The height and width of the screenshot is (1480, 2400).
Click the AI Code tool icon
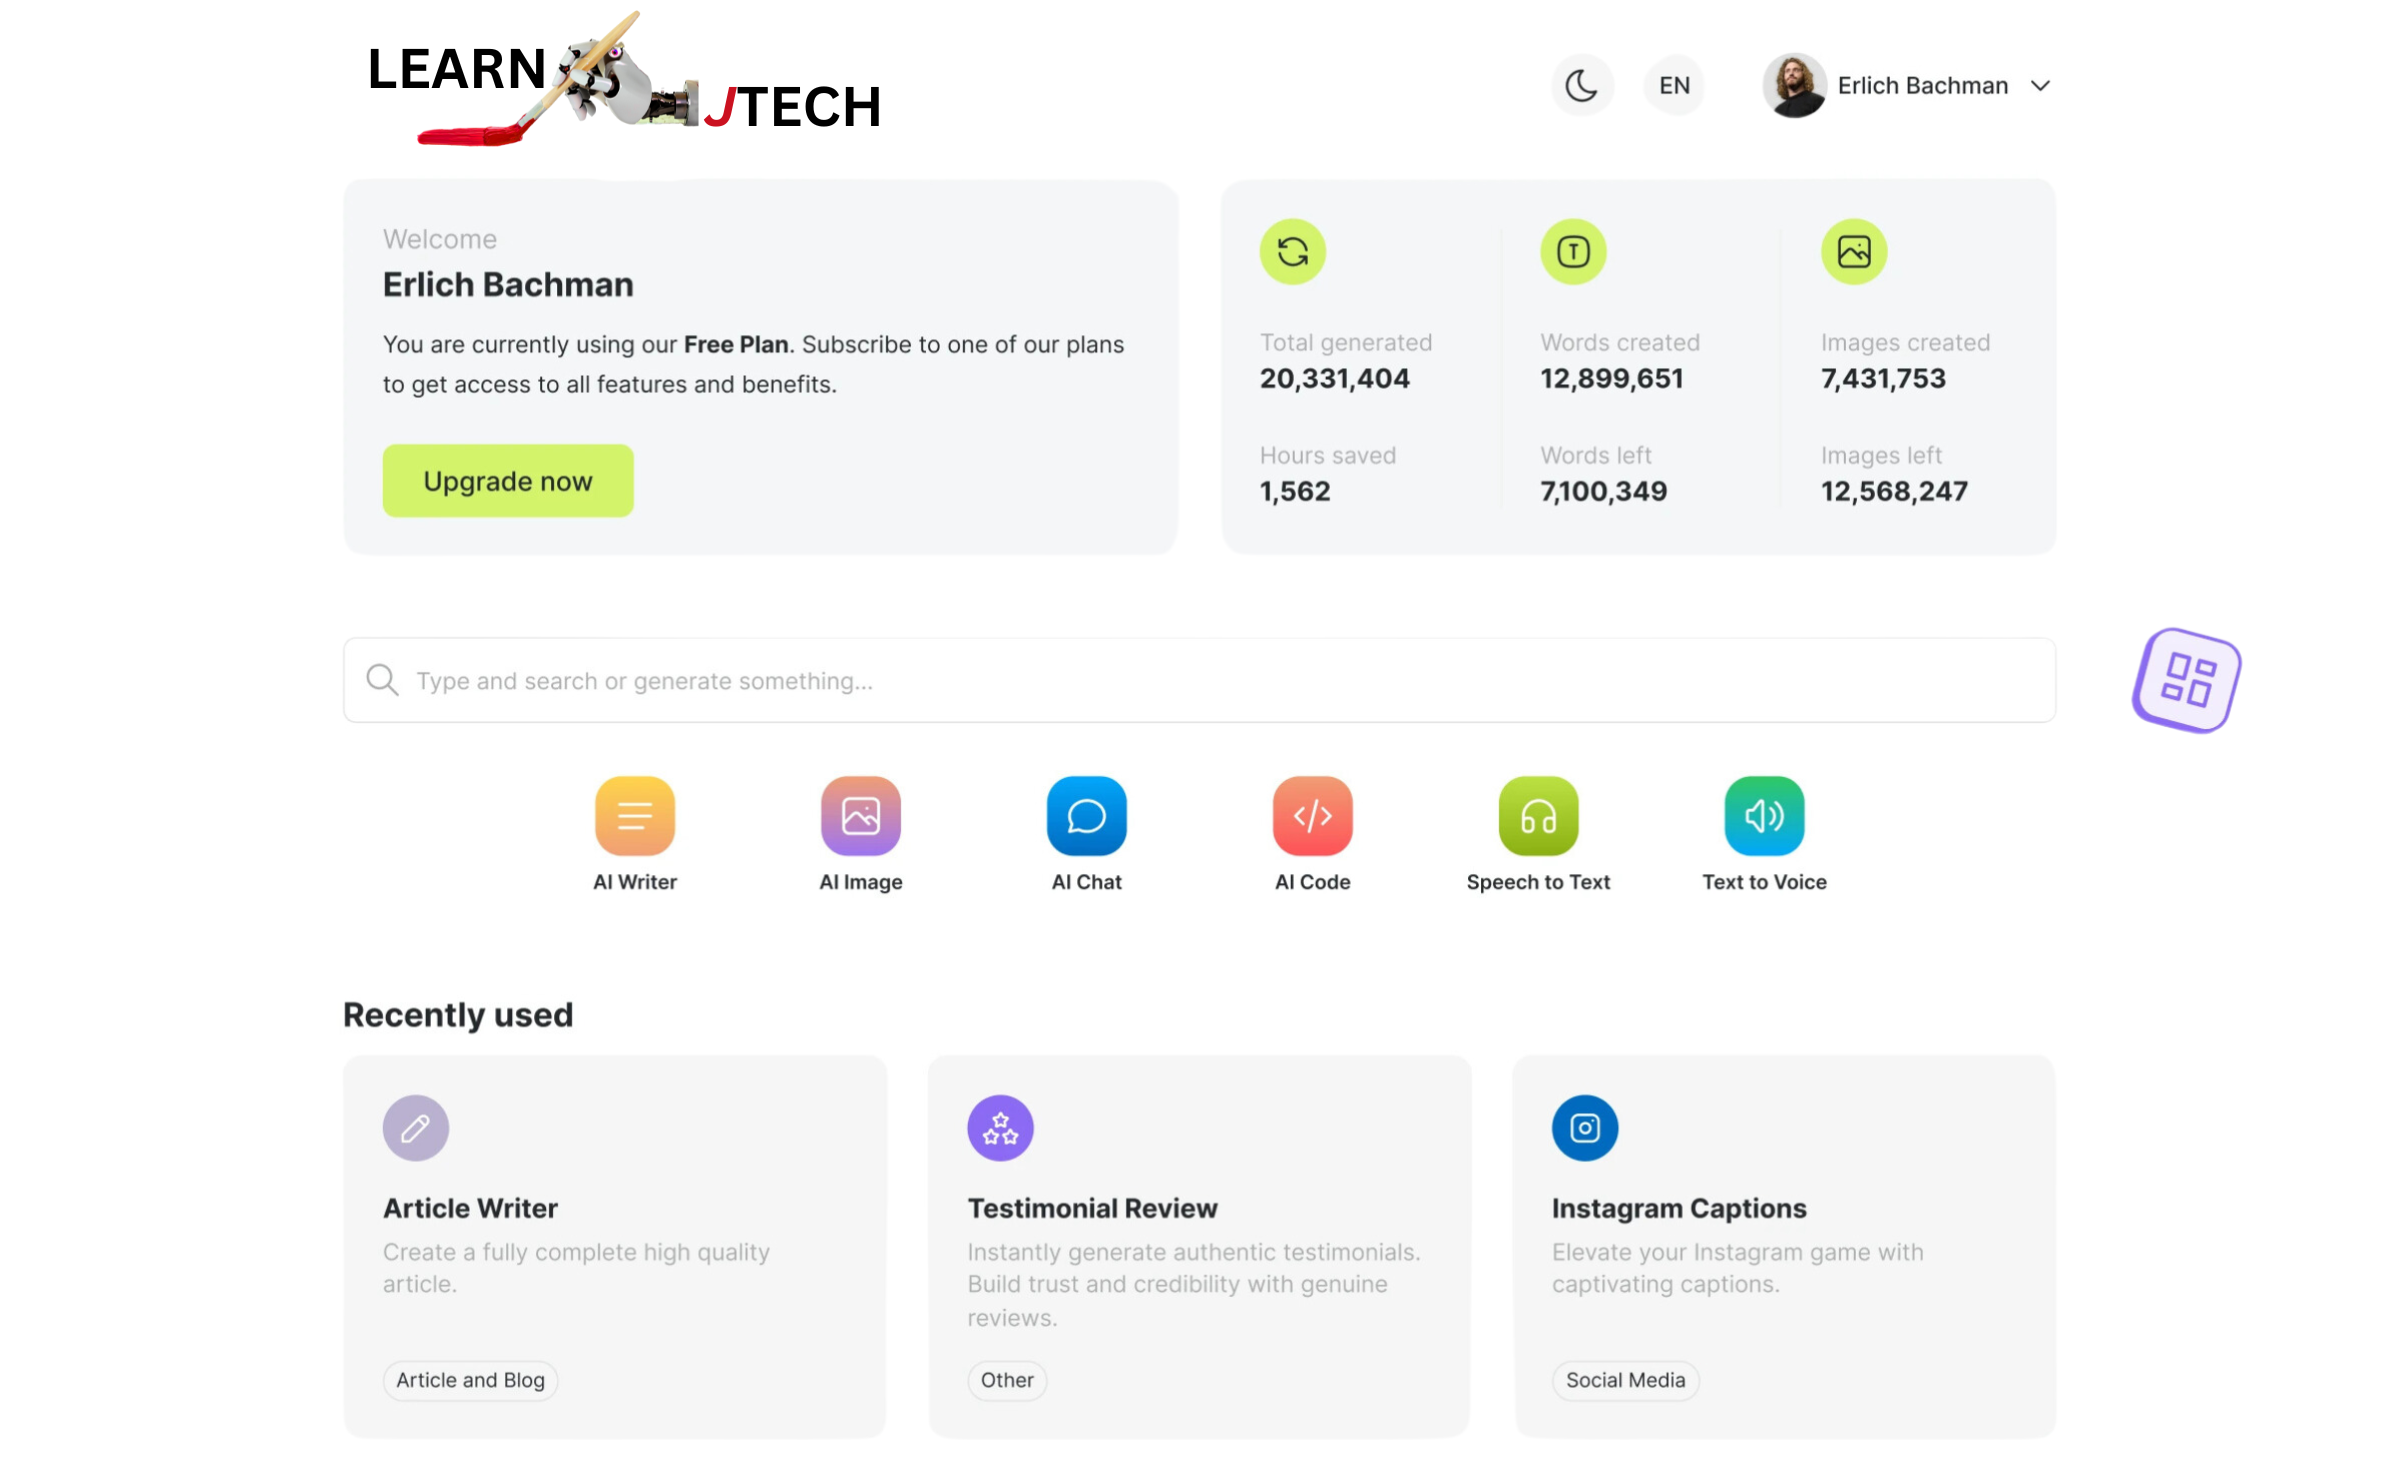point(1311,815)
